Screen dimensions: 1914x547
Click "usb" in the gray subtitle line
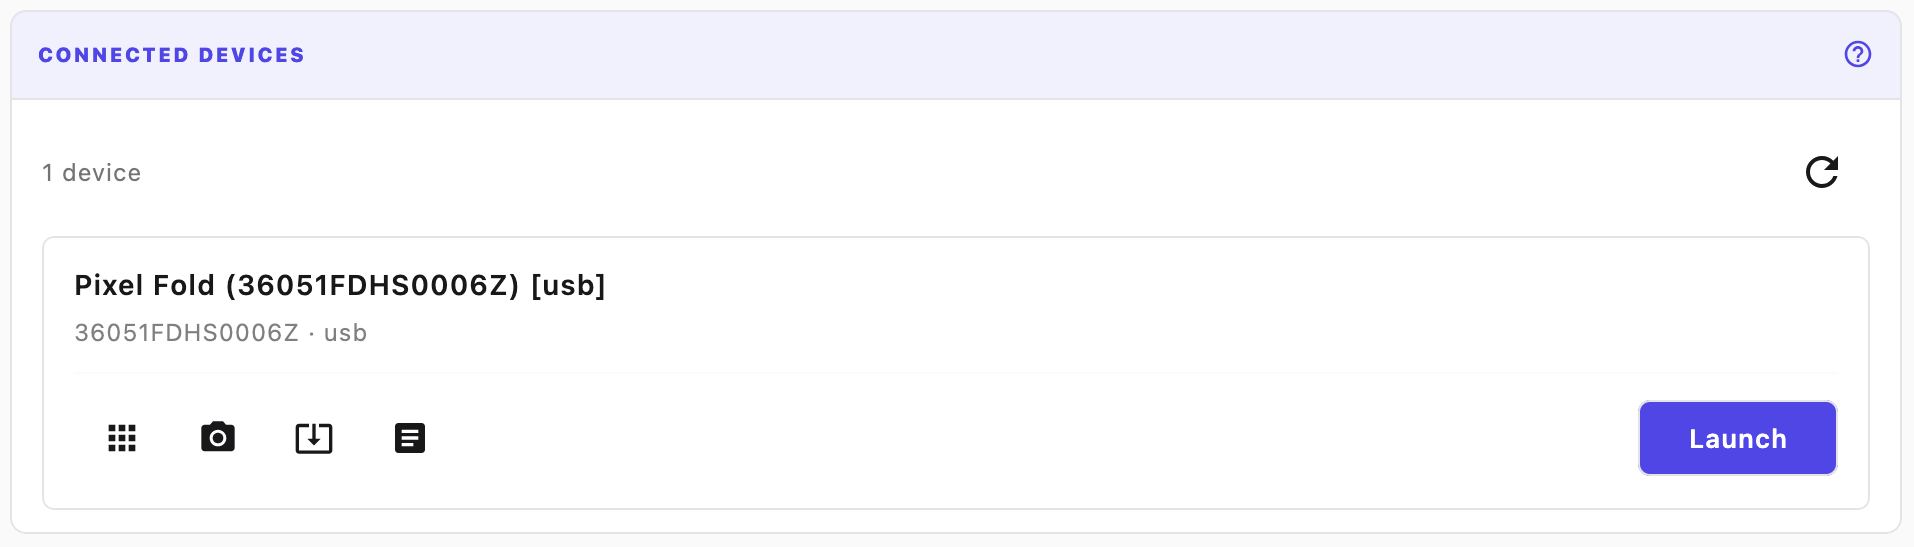(345, 333)
